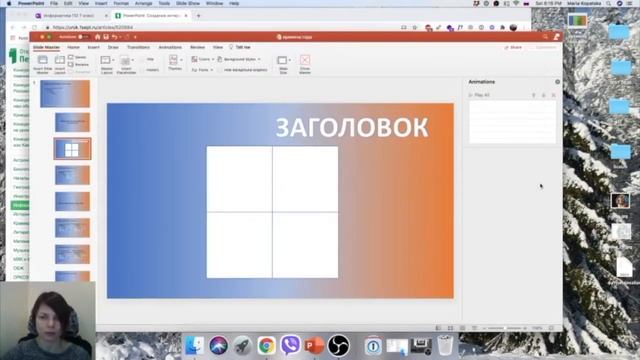Click the Rename layout button in ribbon
The height and width of the screenshot is (360, 640).
click(78, 64)
